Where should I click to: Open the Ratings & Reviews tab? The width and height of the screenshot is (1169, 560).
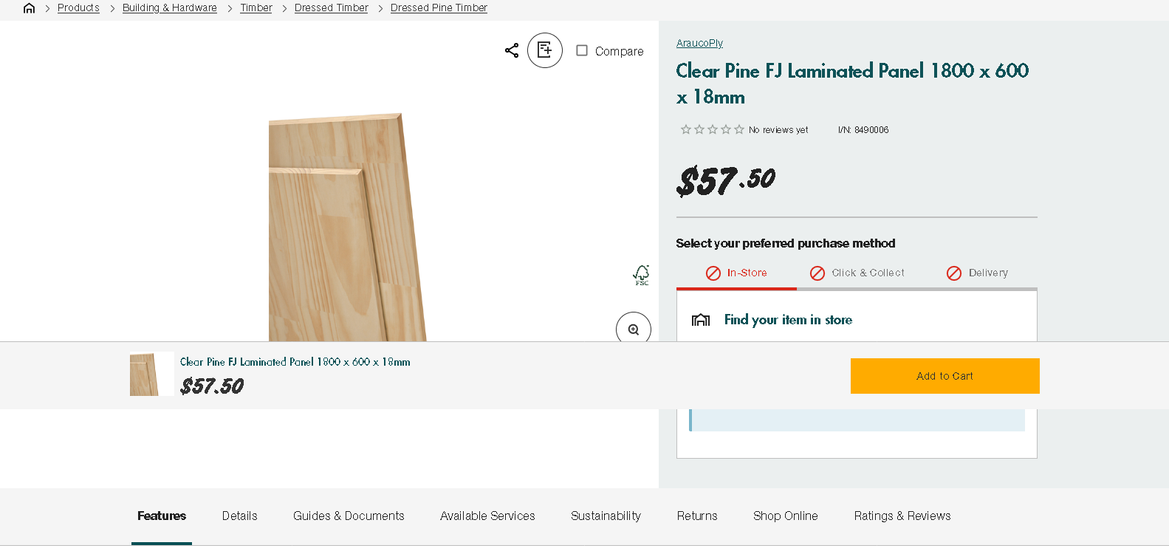click(902, 516)
